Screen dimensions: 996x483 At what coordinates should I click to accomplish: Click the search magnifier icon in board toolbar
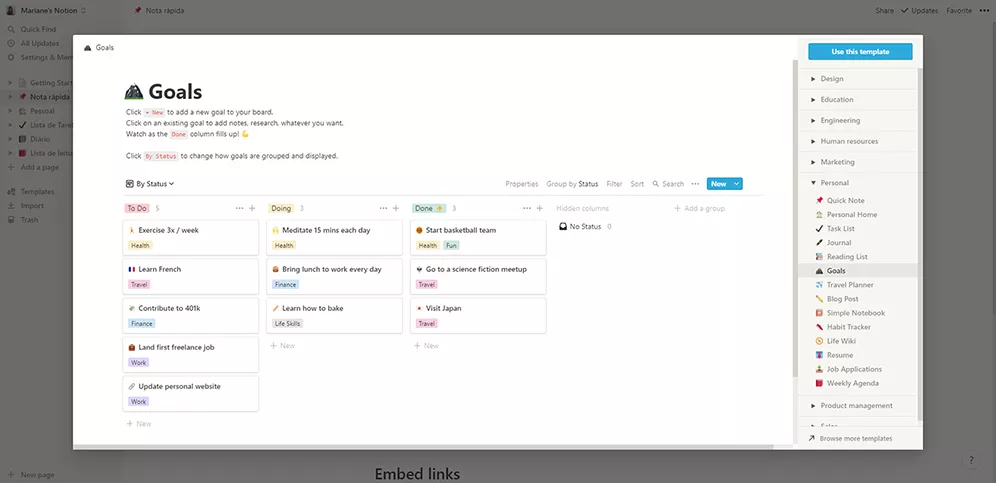point(656,184)
